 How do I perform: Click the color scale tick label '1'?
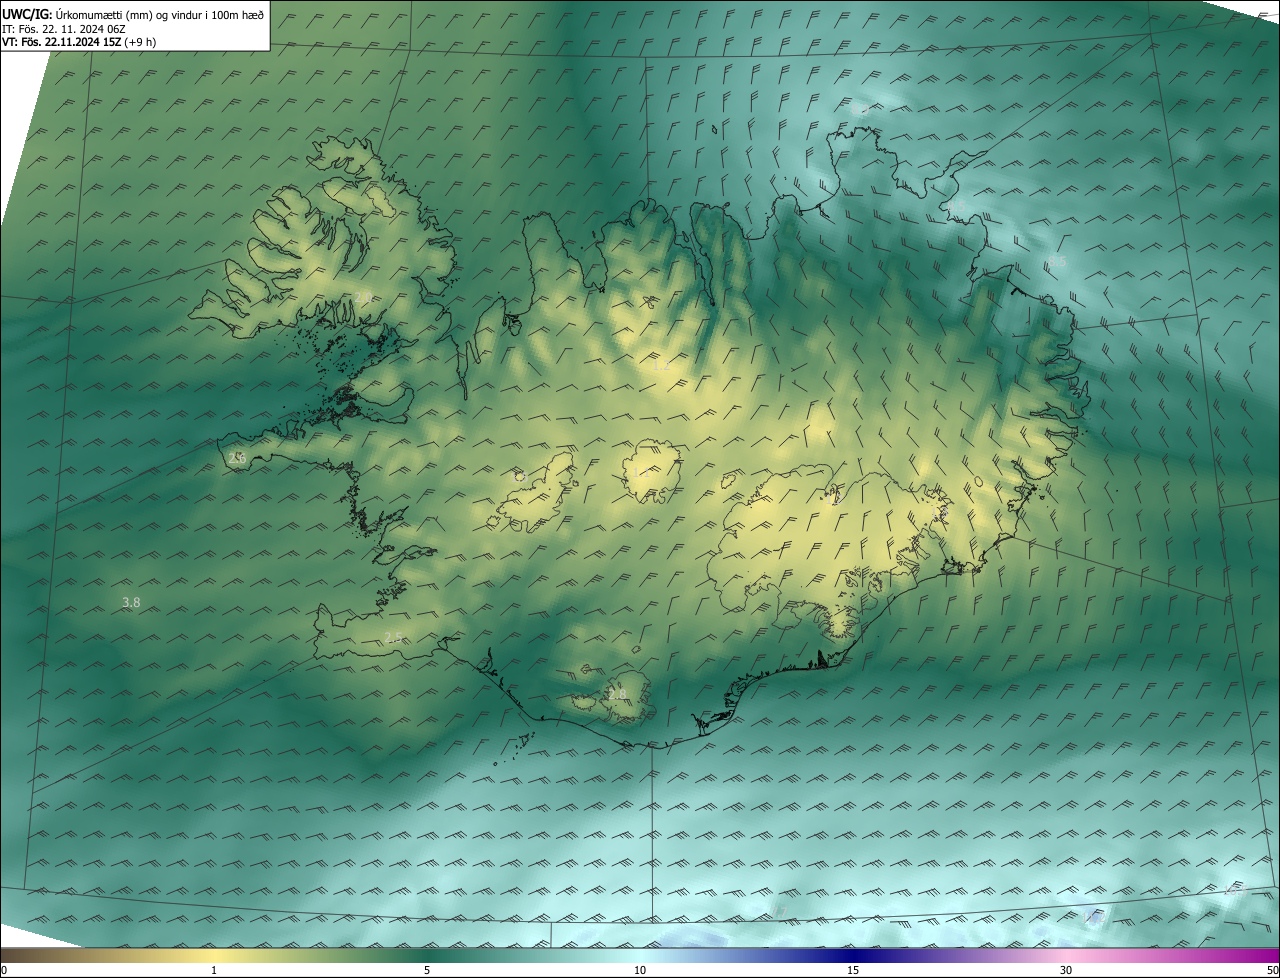[214, 971]
